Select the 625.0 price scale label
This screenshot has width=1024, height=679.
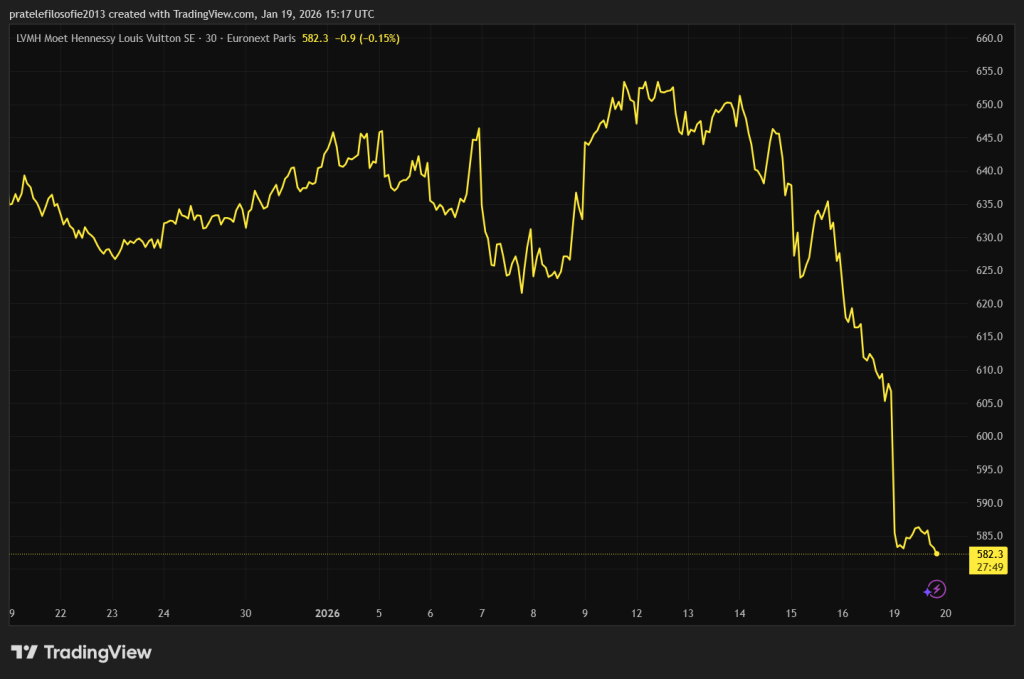(988, 271)
